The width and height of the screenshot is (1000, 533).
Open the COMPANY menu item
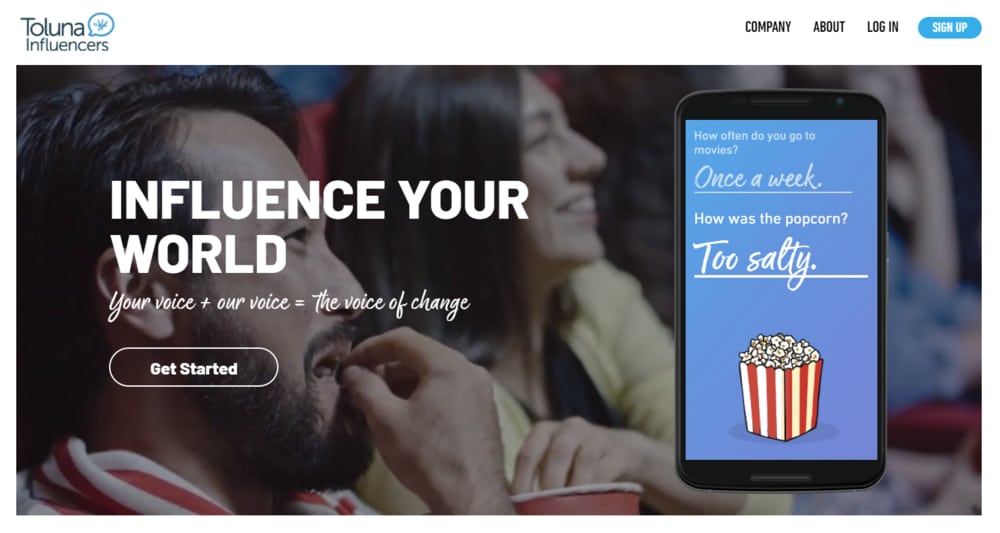[x=768, y=27]
